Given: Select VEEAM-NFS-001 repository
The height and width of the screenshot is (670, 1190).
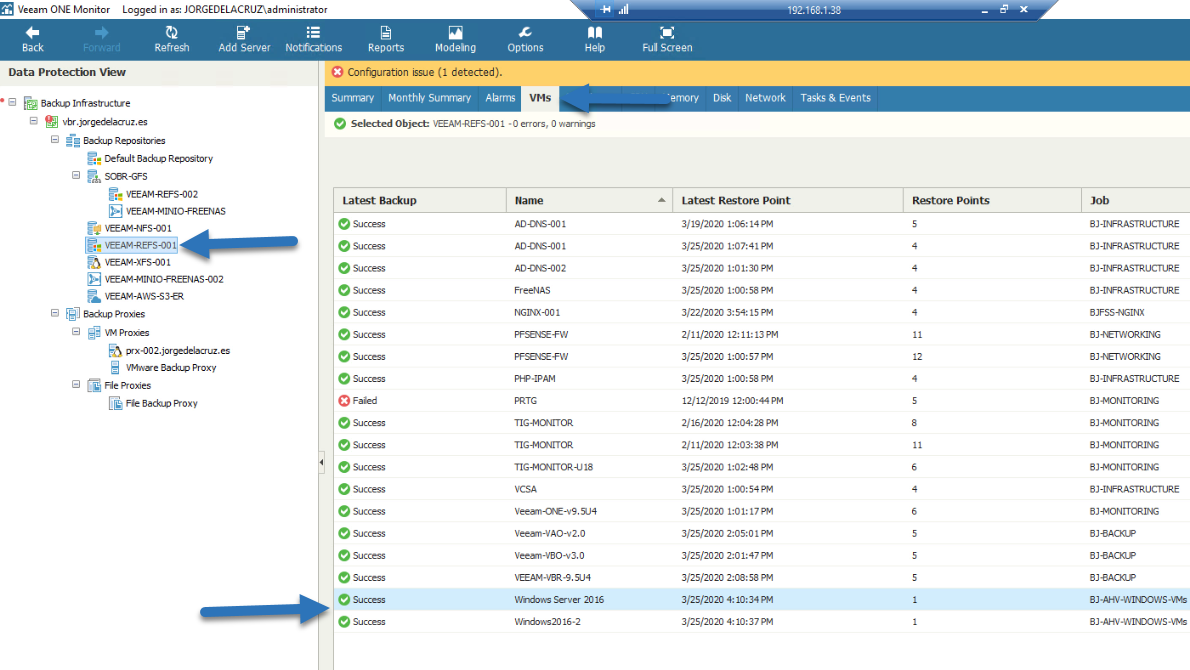Looking at the screenshot, I should pyautogui.click(x=138, y=228).
